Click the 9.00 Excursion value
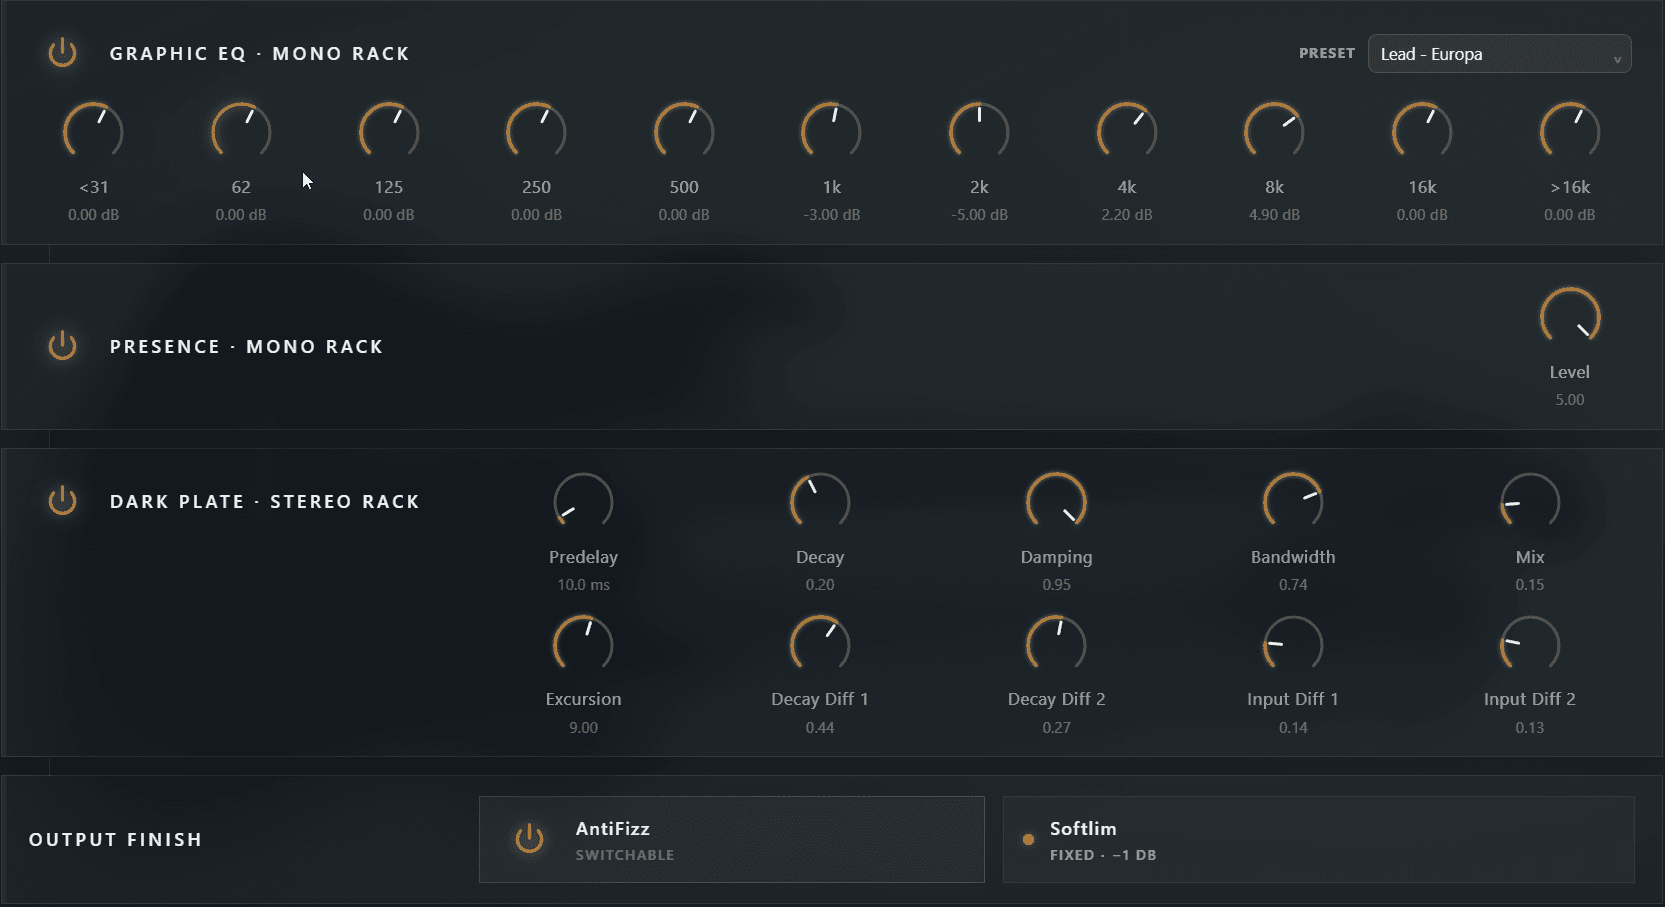Screen dimensions: 1665x907 click(x=583, y=728)
